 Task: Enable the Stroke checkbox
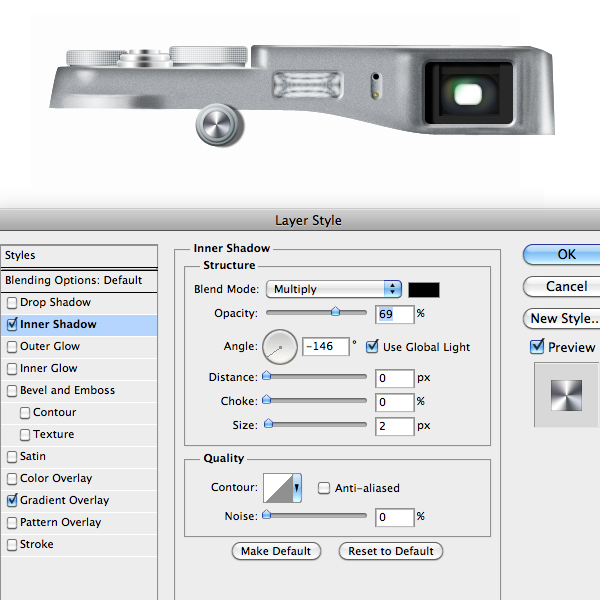pos(12,545)
